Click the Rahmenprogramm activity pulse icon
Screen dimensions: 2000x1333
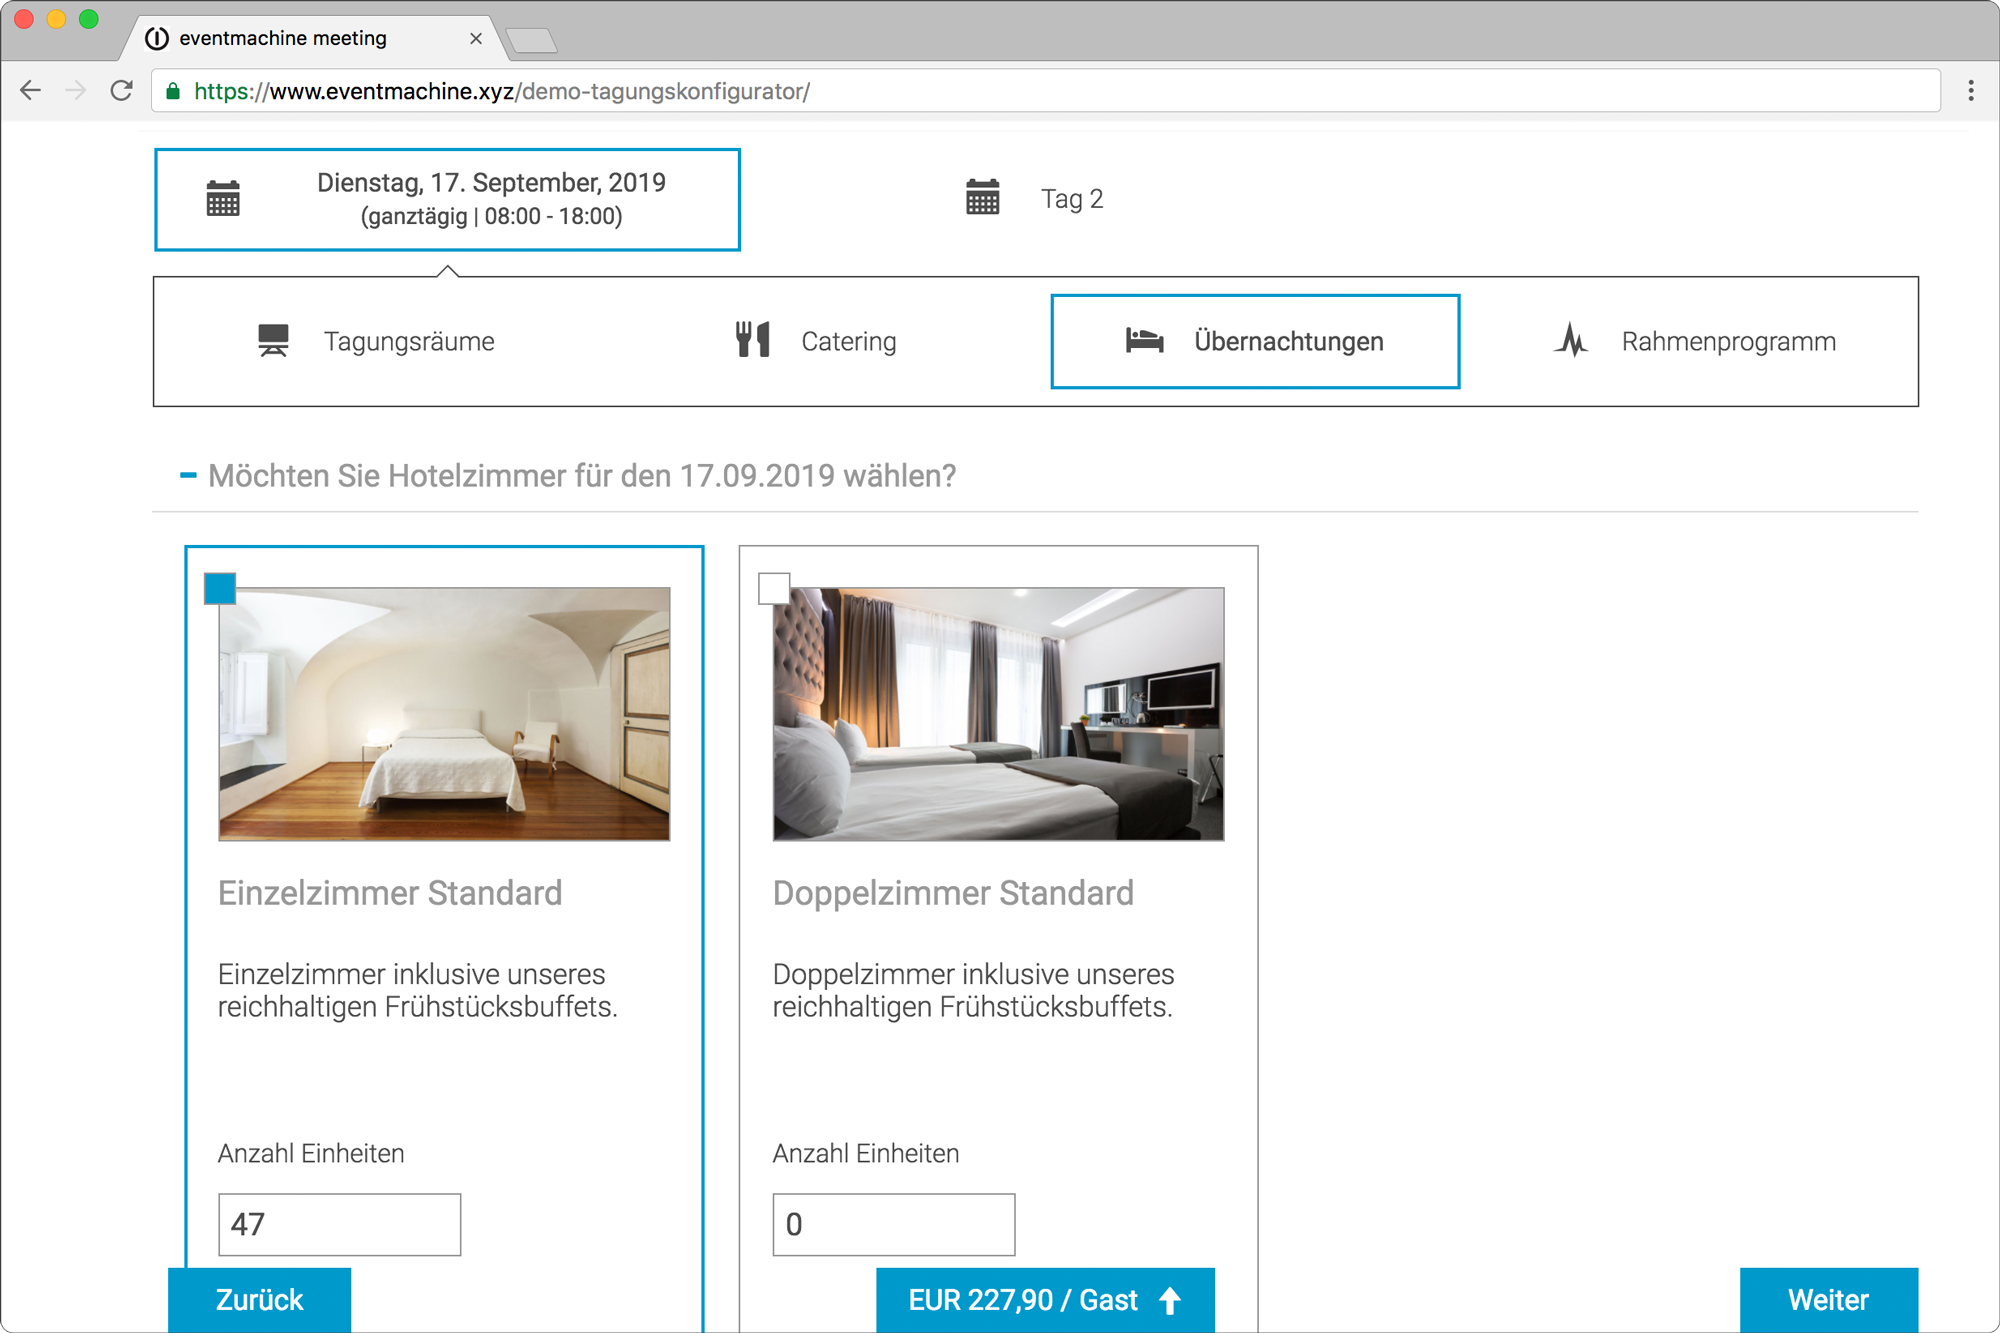click(x=1571, y=341)
